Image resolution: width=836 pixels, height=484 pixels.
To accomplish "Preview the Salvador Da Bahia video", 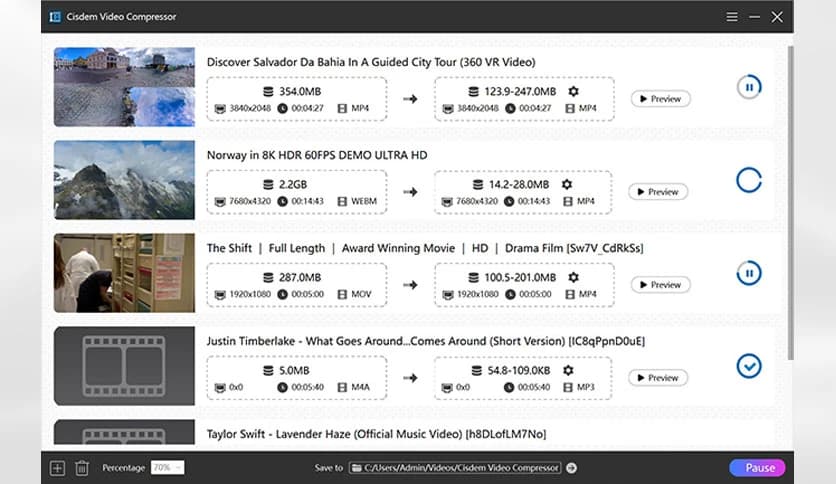I will pyautogui.click(x=661, y=99).
